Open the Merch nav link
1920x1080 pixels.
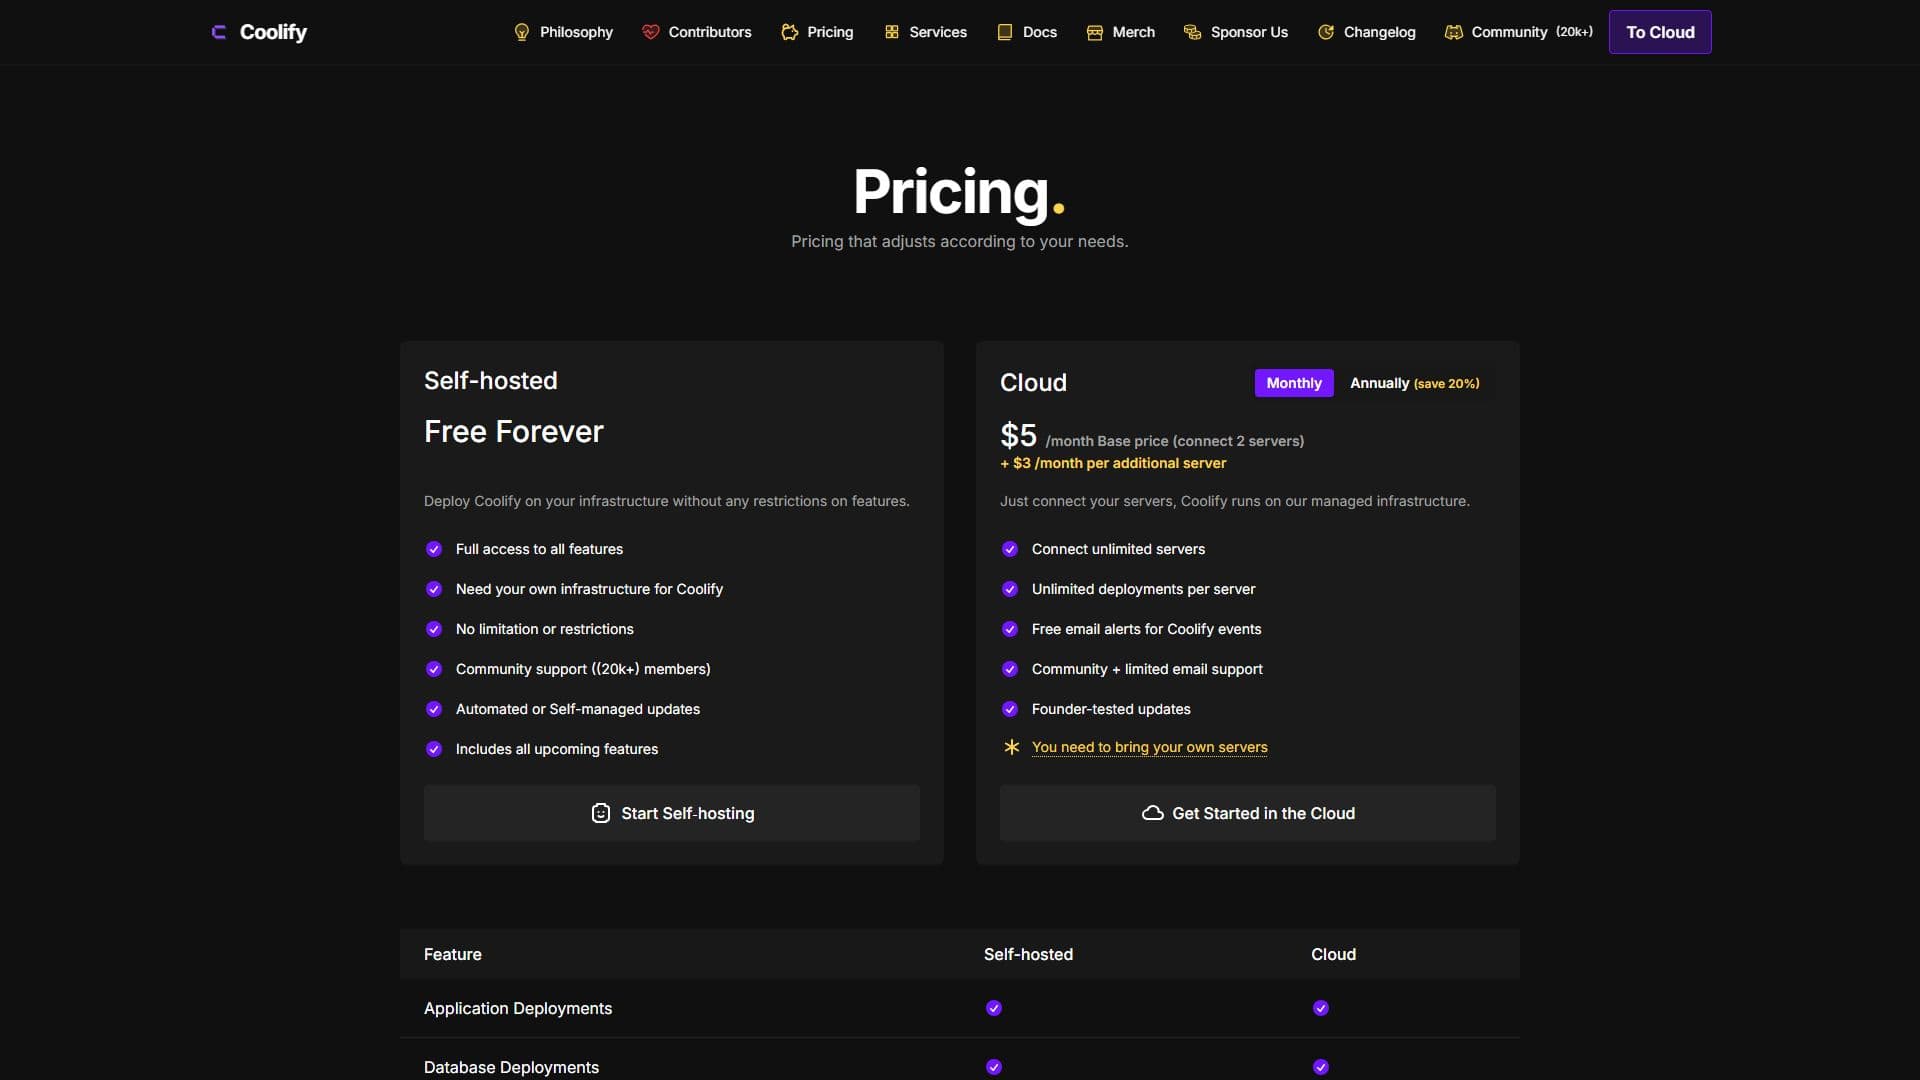click(1121, 32)
